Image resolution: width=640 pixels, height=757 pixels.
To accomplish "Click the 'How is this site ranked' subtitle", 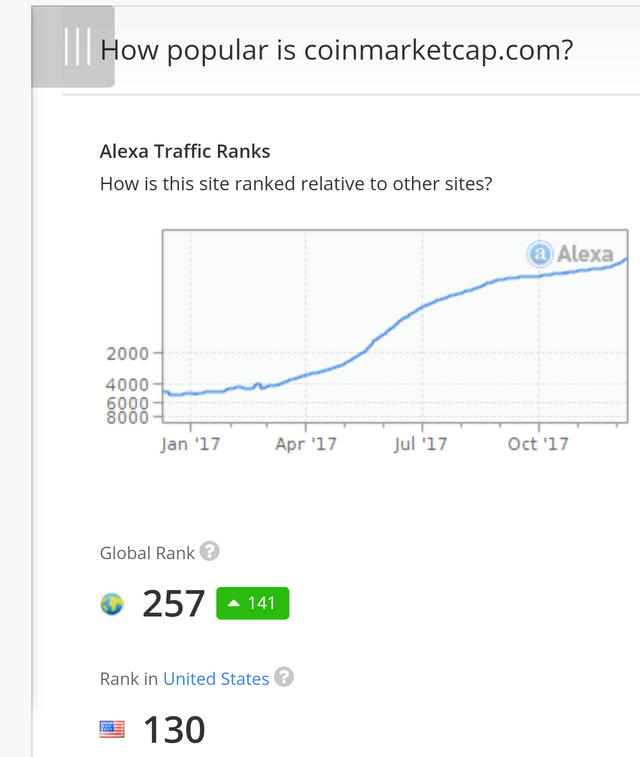I will [296, 184].
